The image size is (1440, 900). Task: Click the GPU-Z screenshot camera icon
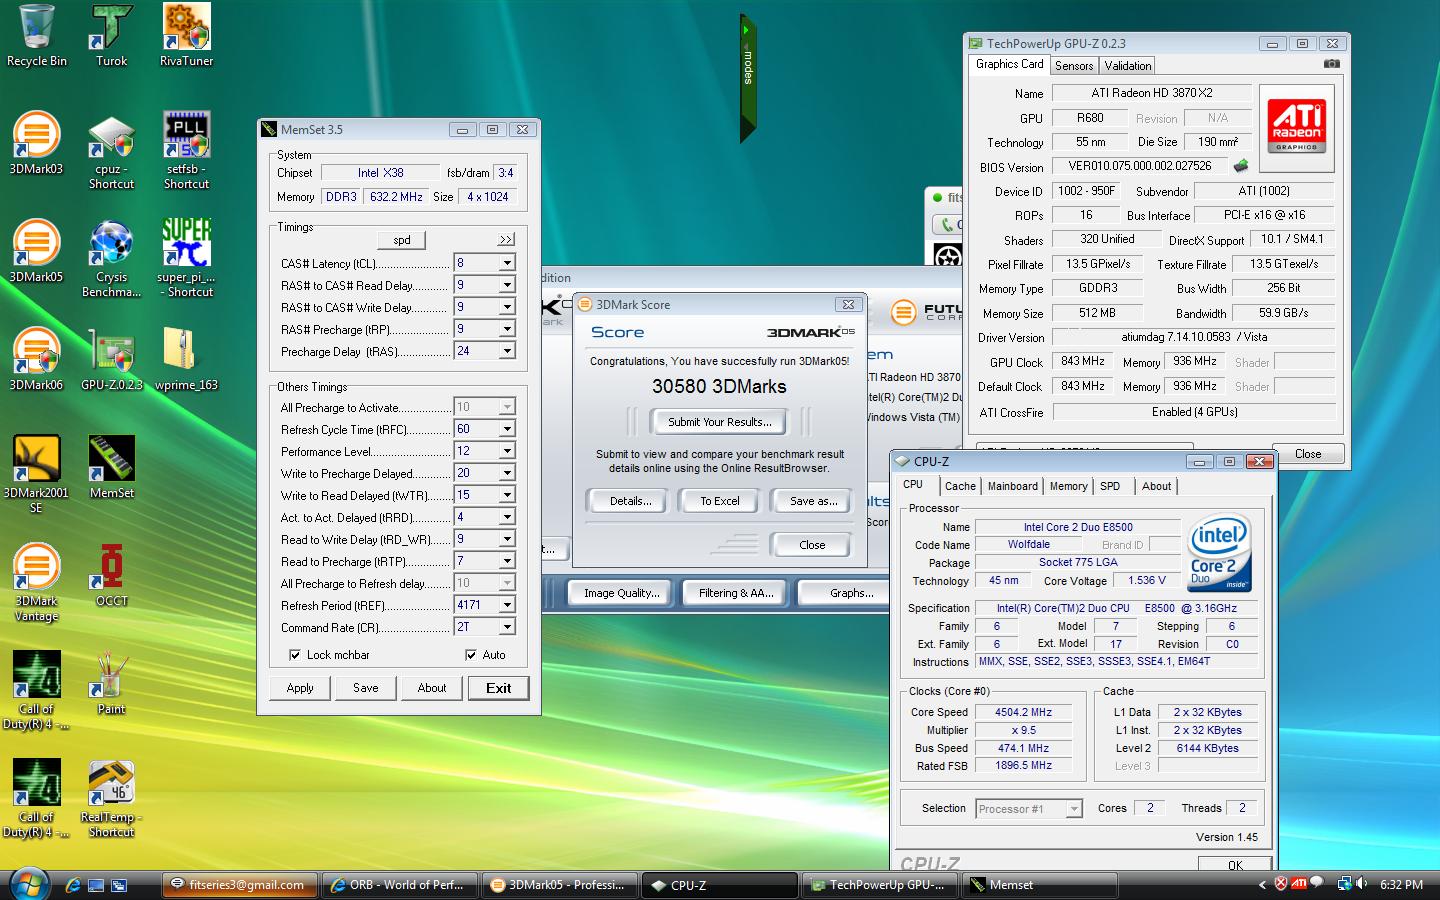coord(1331,64)
